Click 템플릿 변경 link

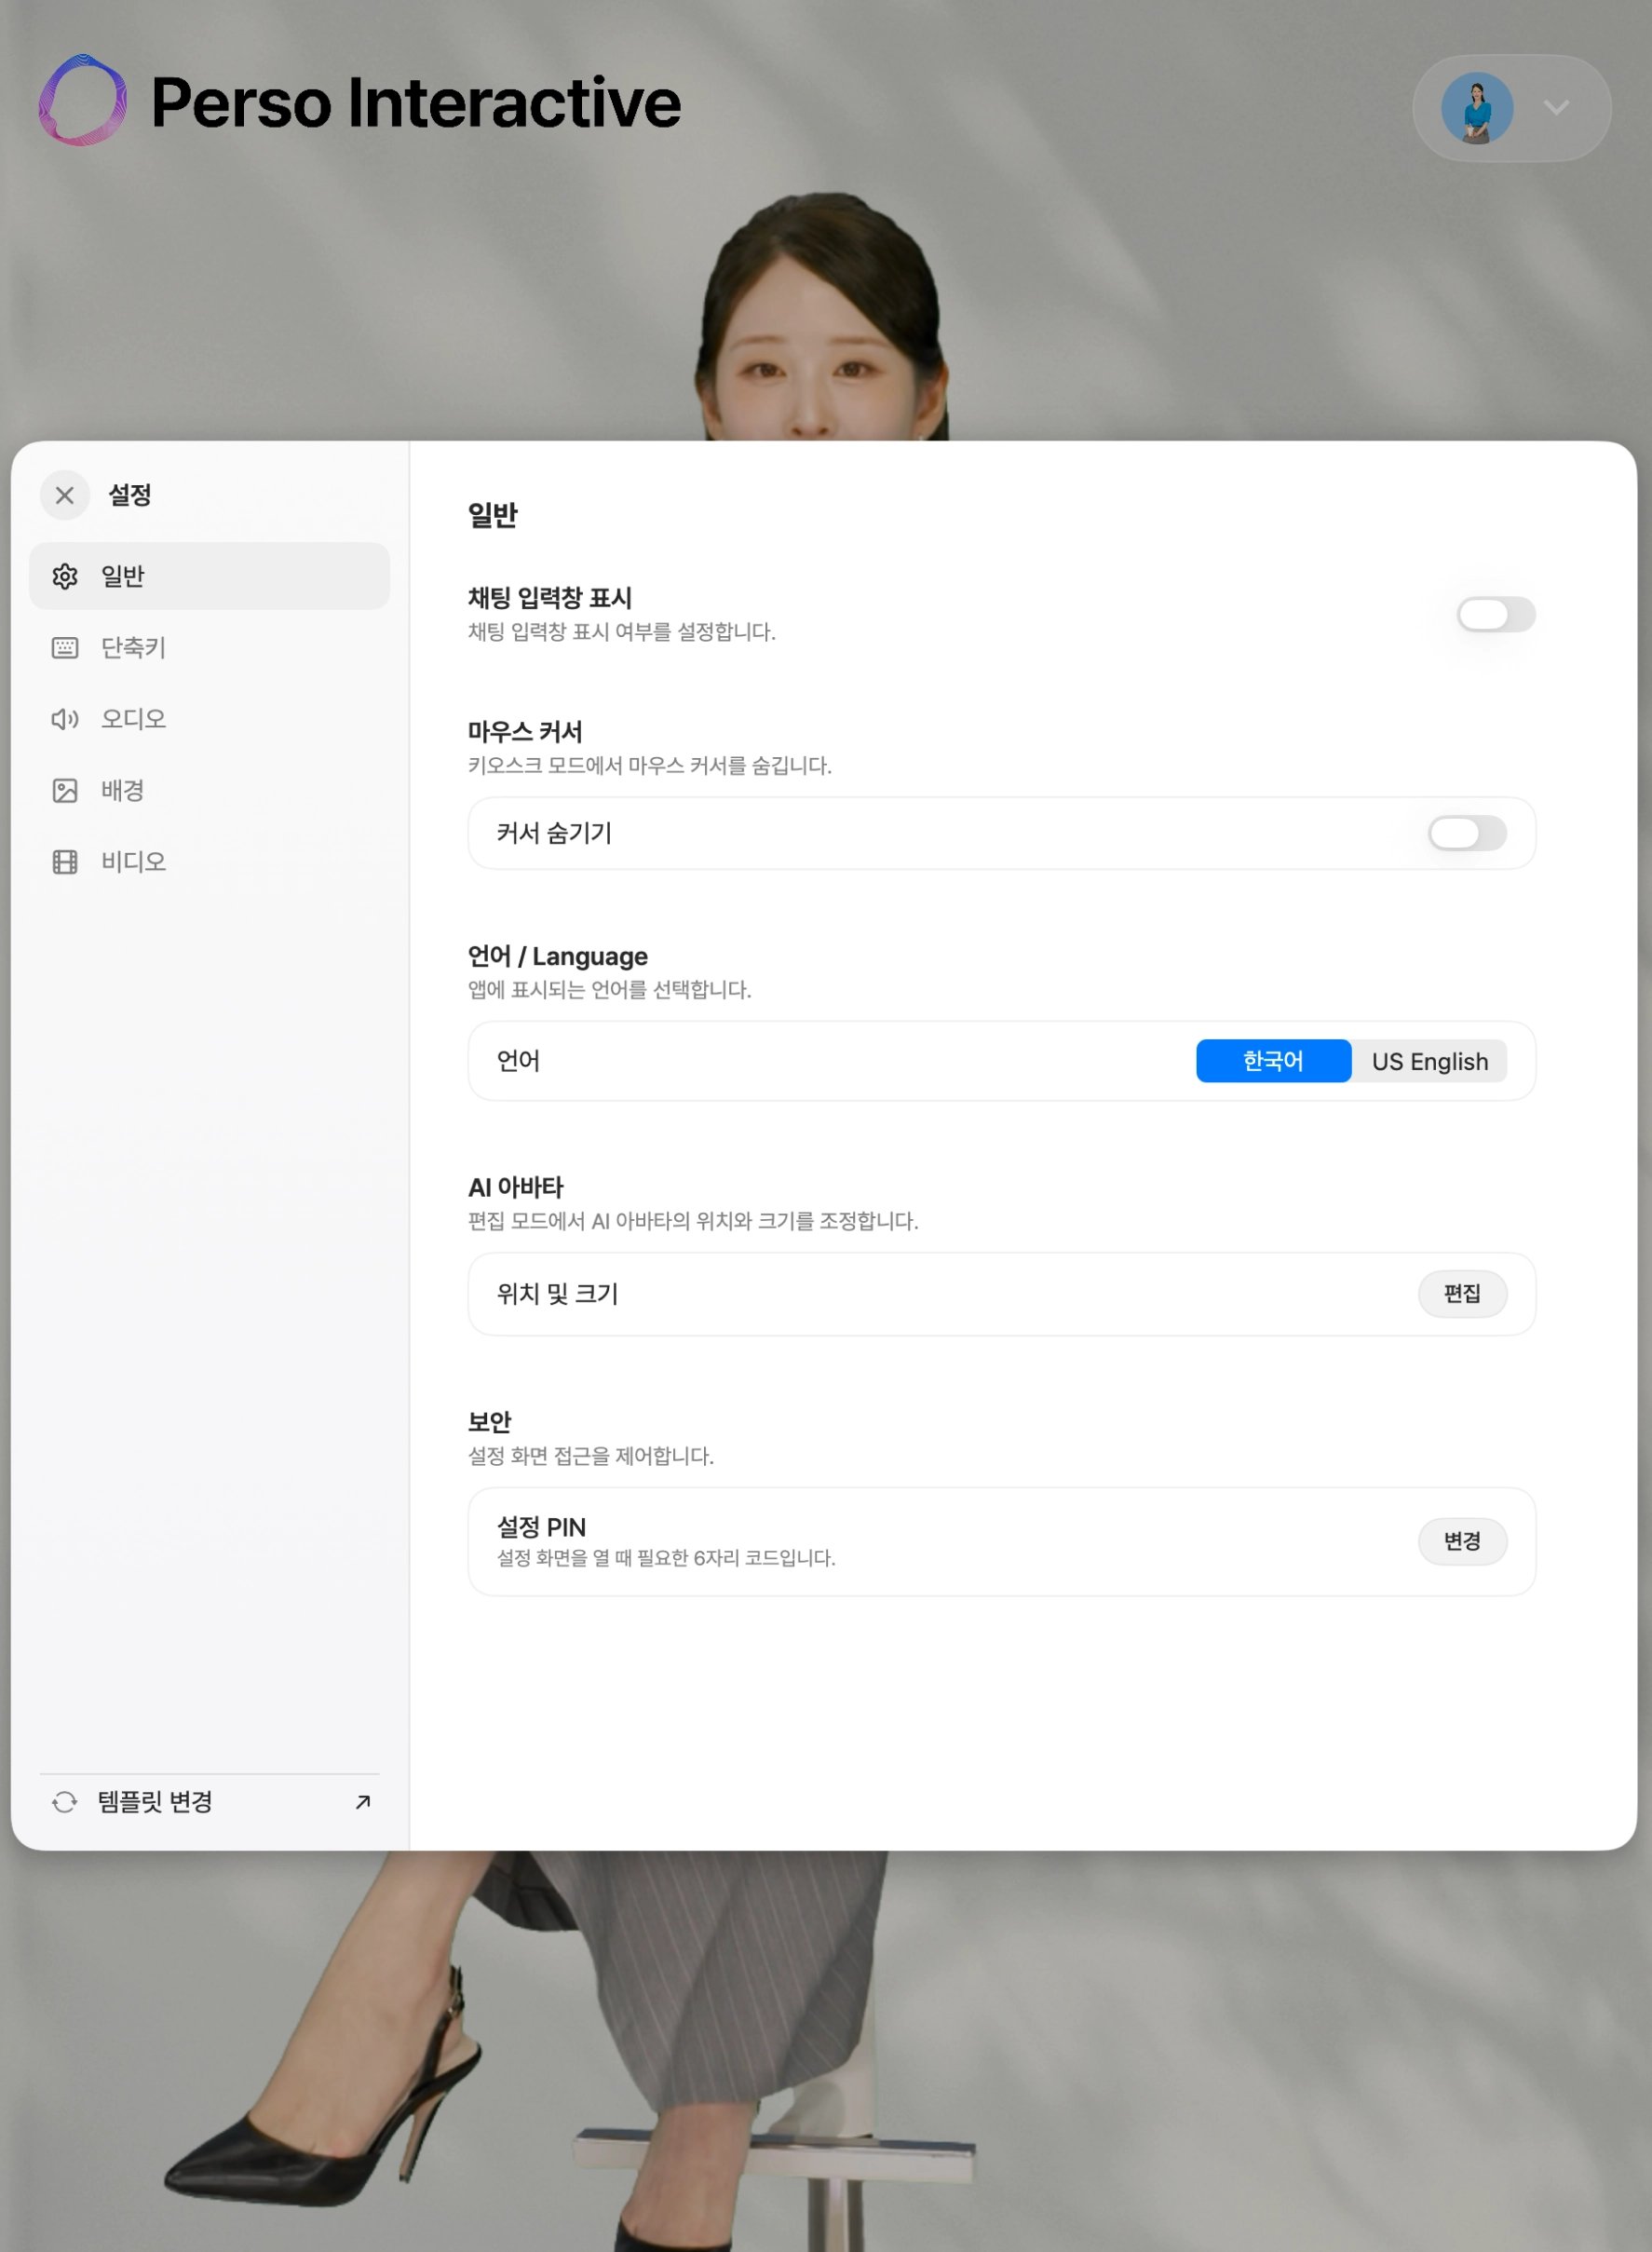pyautogui.click(x=209, y=1802)
